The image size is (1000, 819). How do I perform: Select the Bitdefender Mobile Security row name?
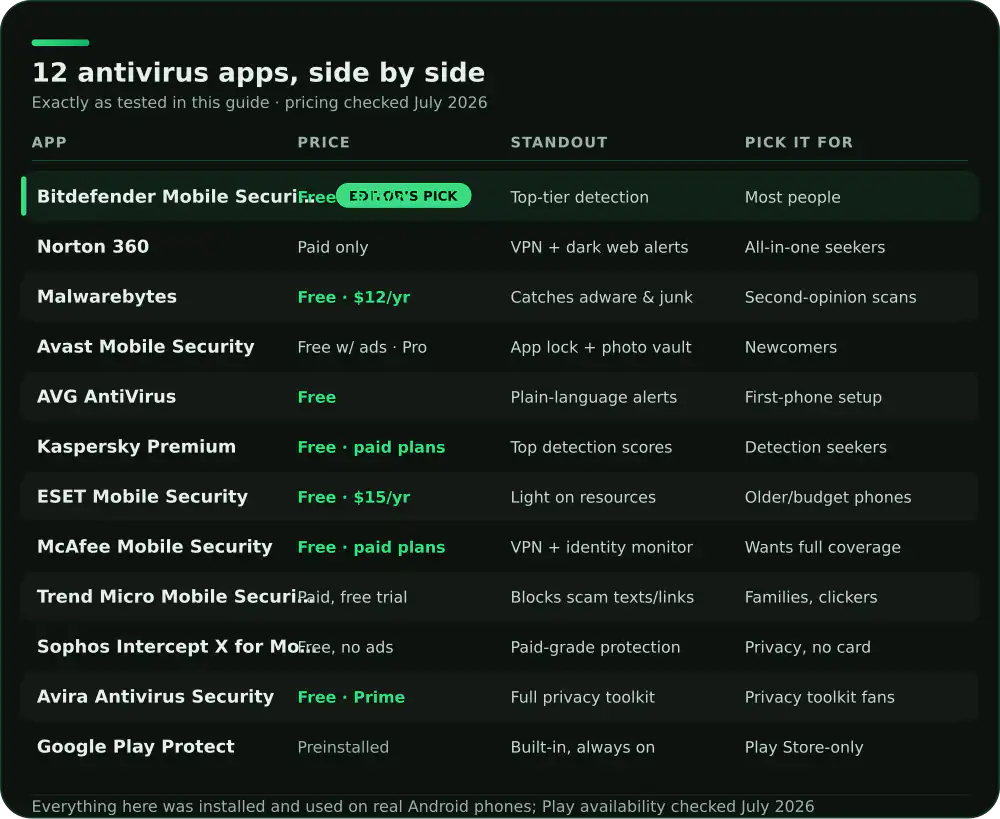pos(176,196)
